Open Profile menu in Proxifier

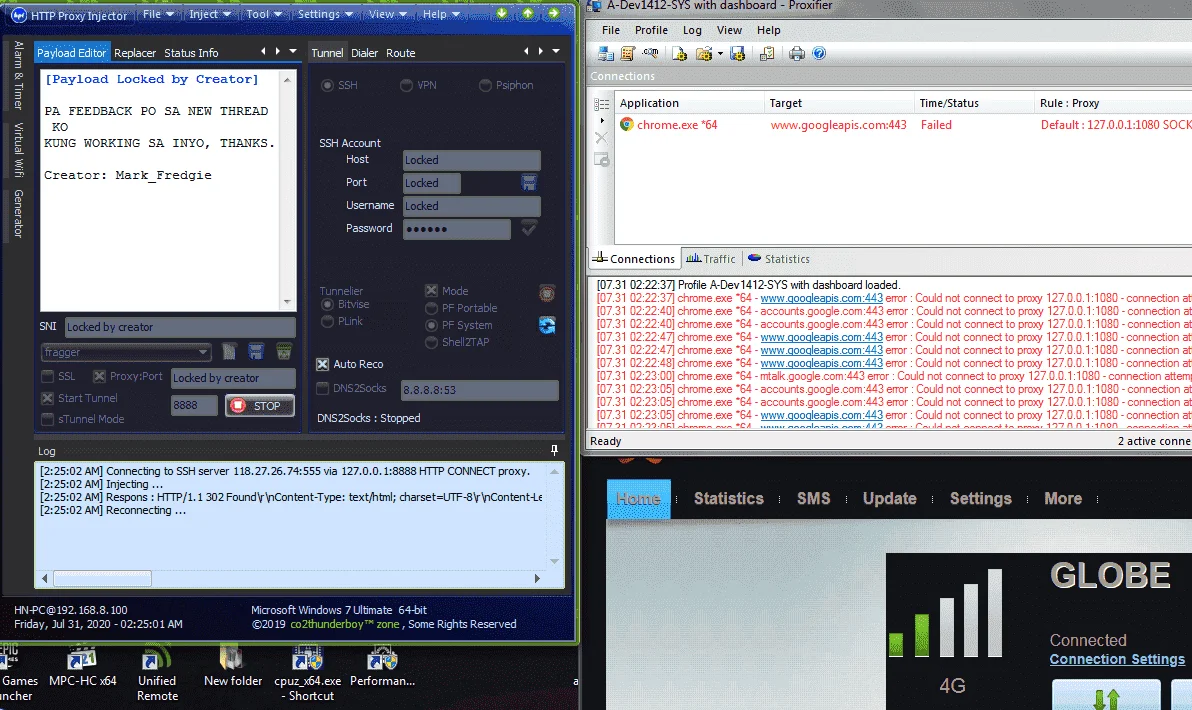click(651, 30)
